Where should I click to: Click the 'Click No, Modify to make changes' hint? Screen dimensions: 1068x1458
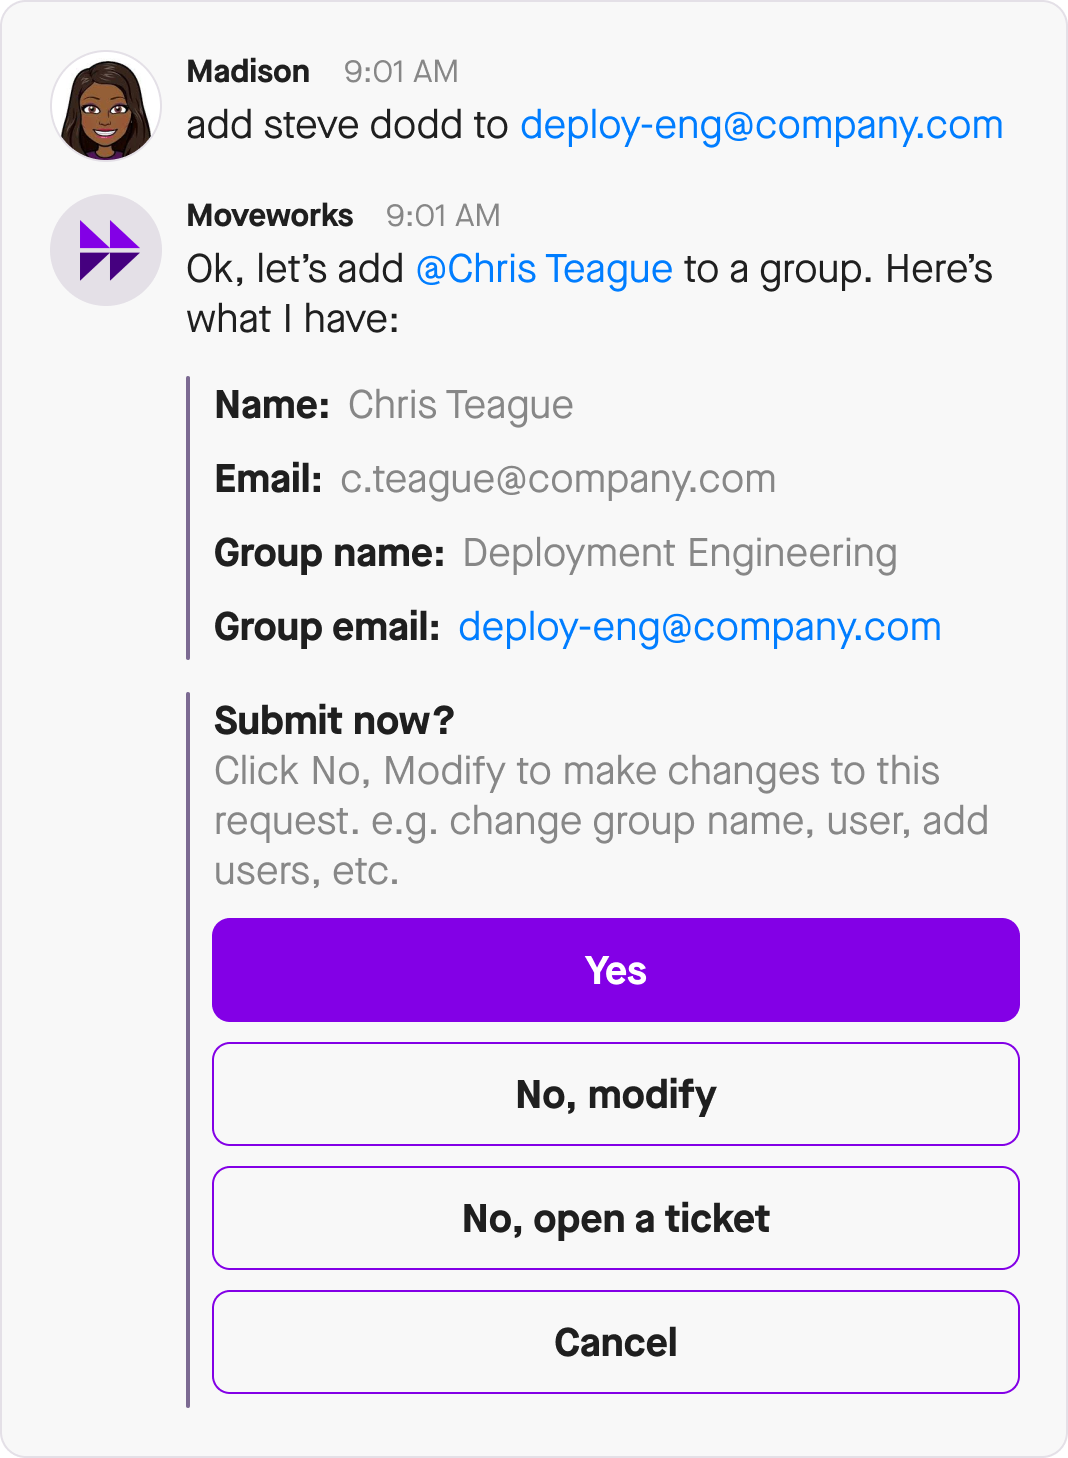(600, 821)
